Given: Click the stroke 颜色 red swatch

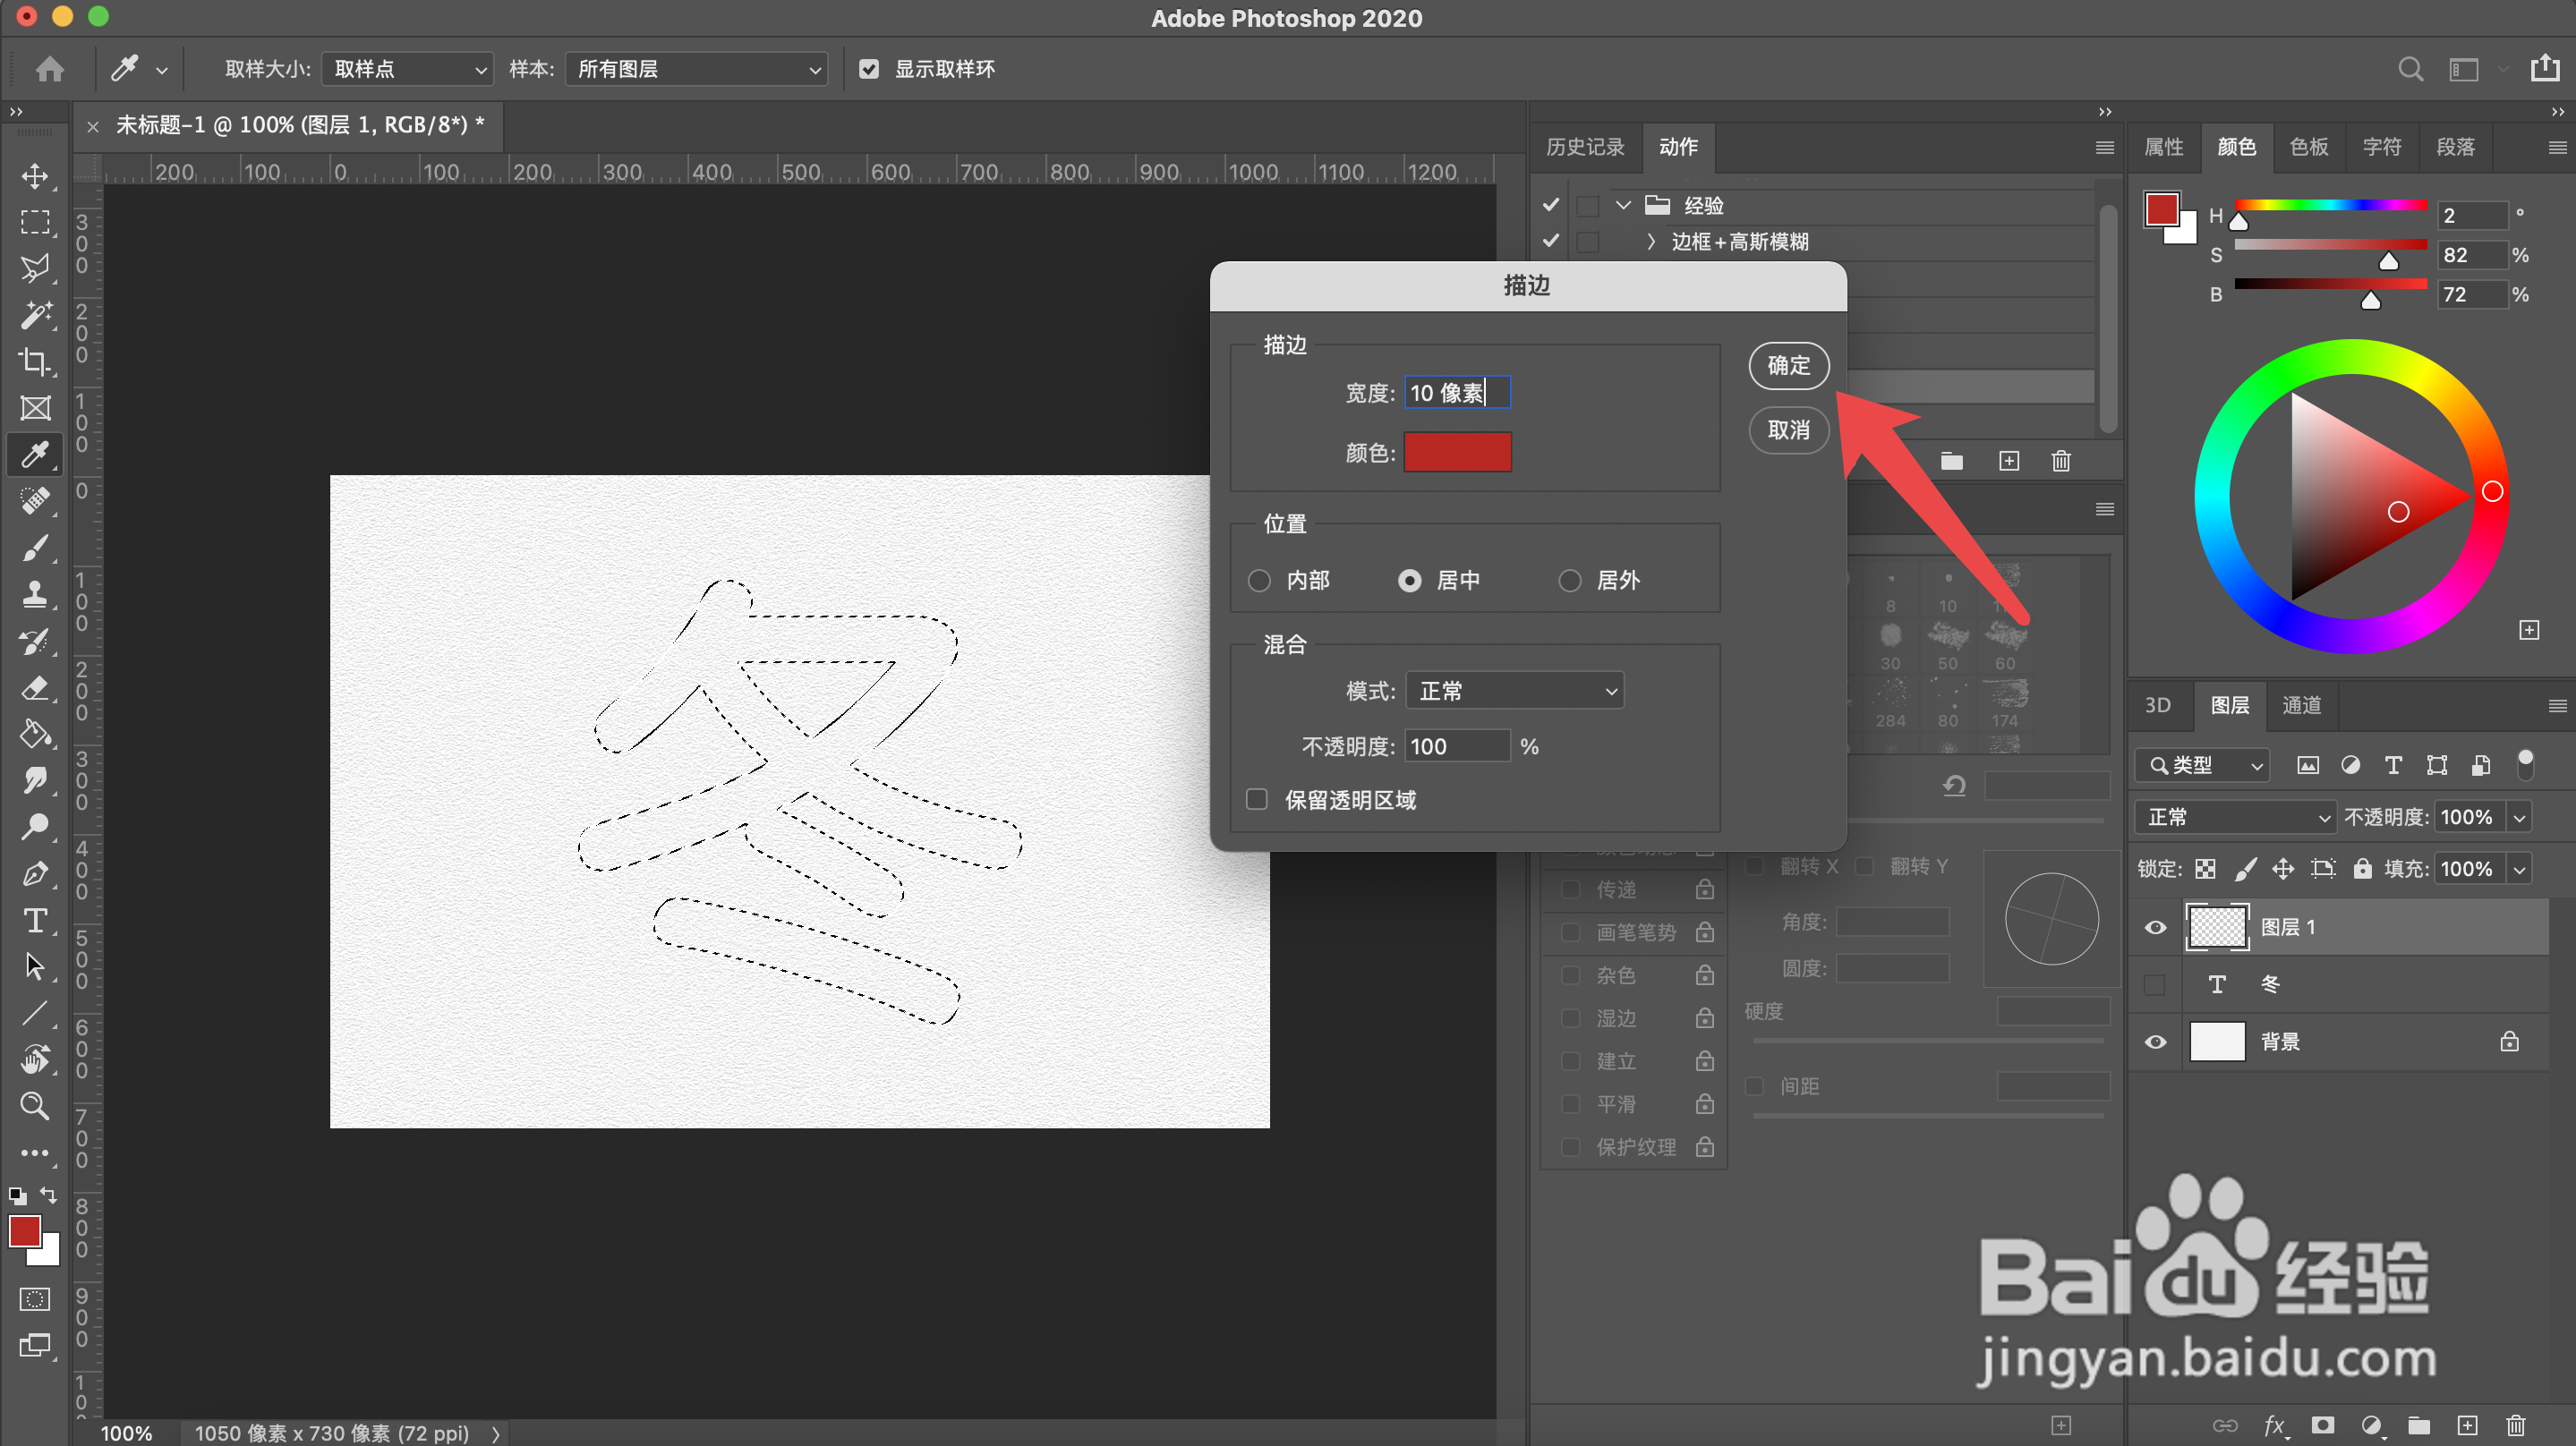Looking at the screenshot, I should point(1457,452).
